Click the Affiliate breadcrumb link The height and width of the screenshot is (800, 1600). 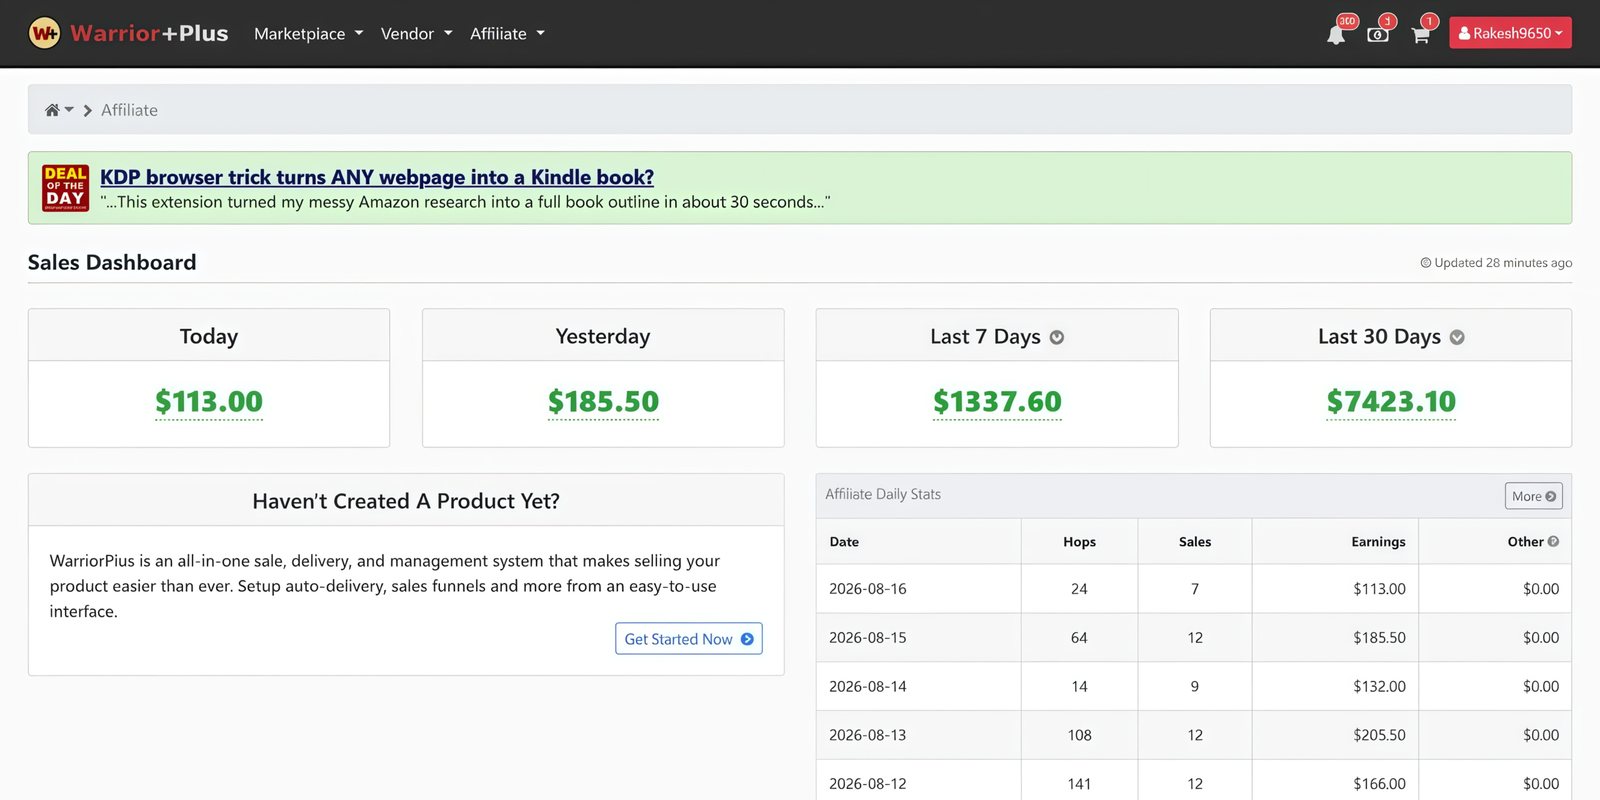click(129, 110)
